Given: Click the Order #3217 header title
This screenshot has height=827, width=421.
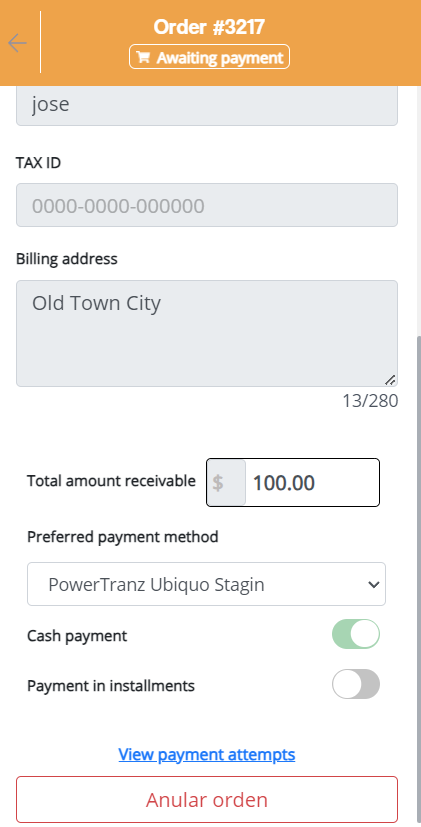Looking at the screenshot, I should 209,27.
